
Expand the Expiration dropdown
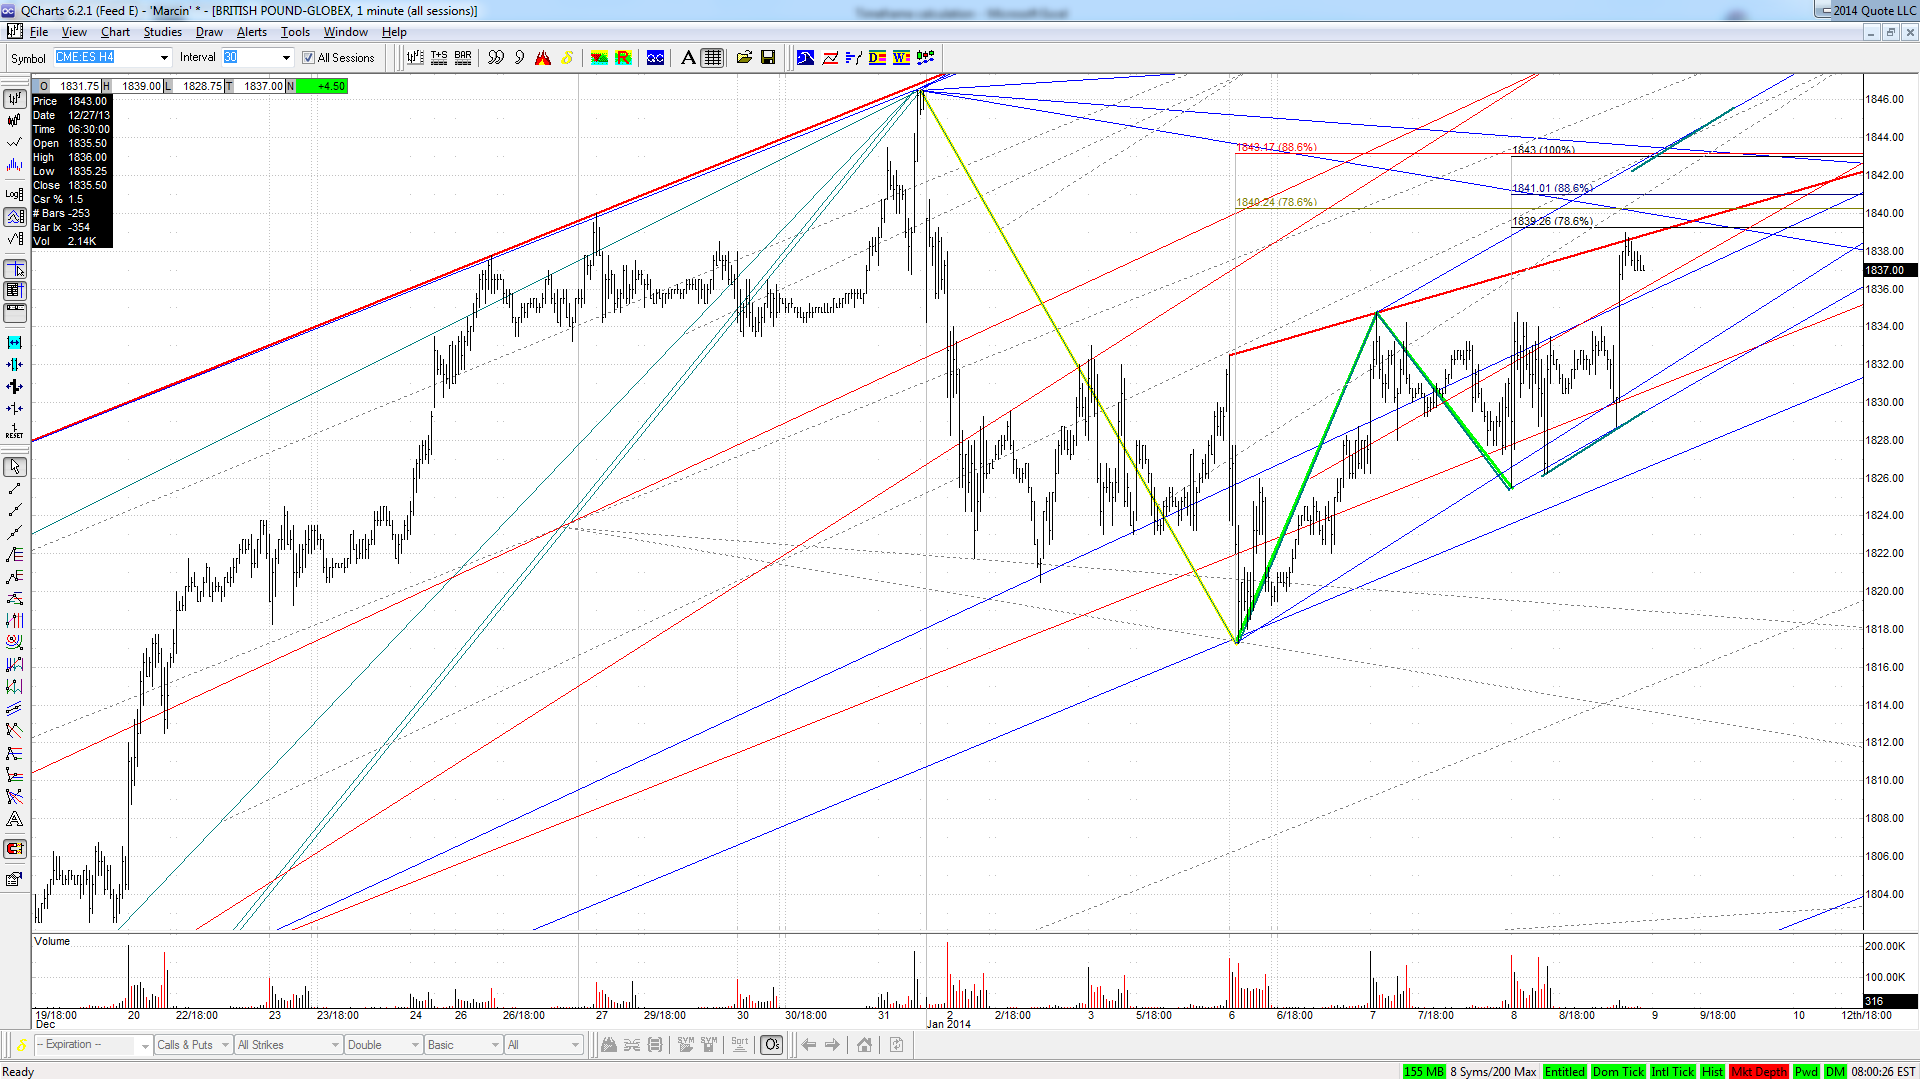pos(145,1045)
